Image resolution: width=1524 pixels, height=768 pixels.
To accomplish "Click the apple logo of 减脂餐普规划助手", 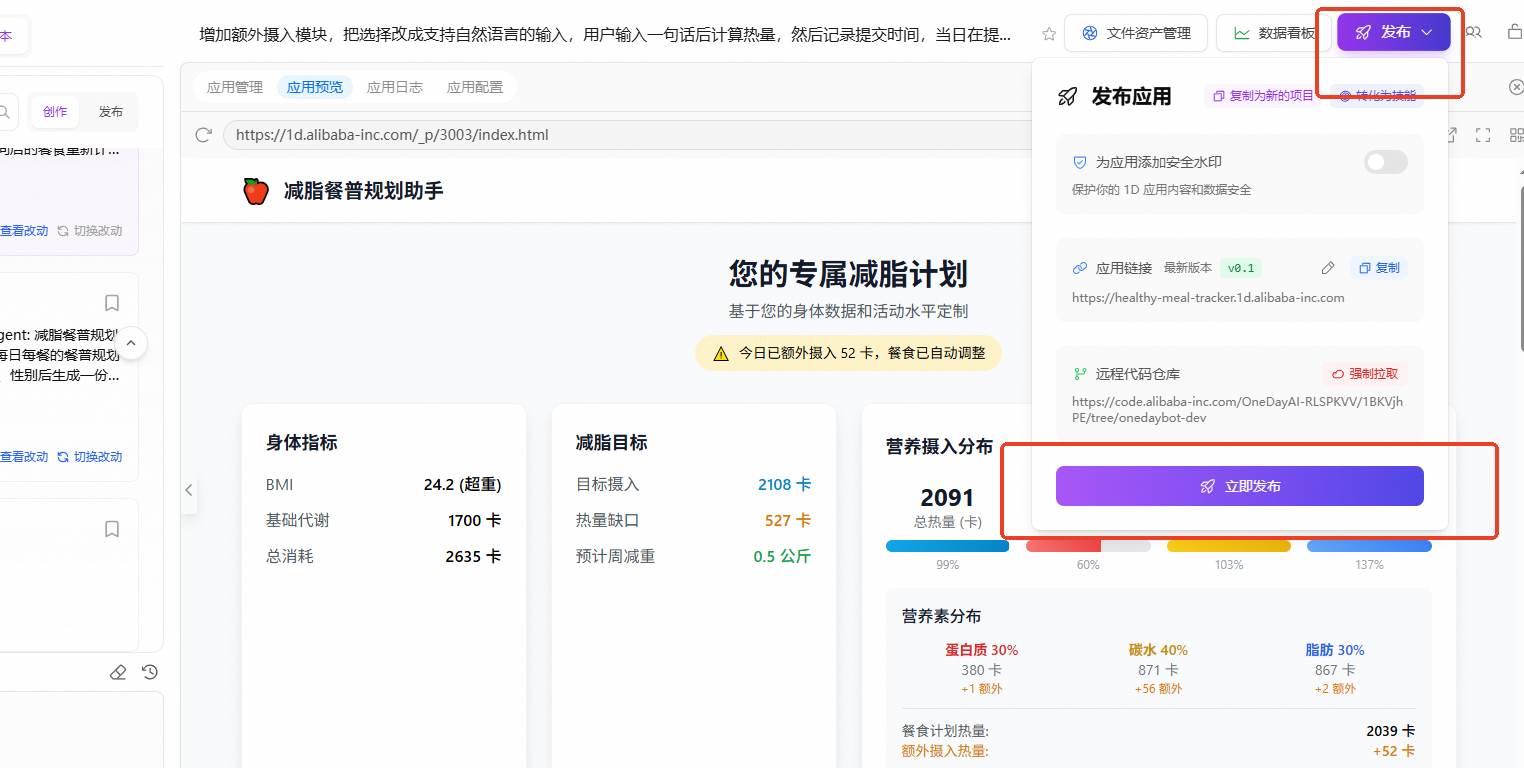I will pos(256,191).
